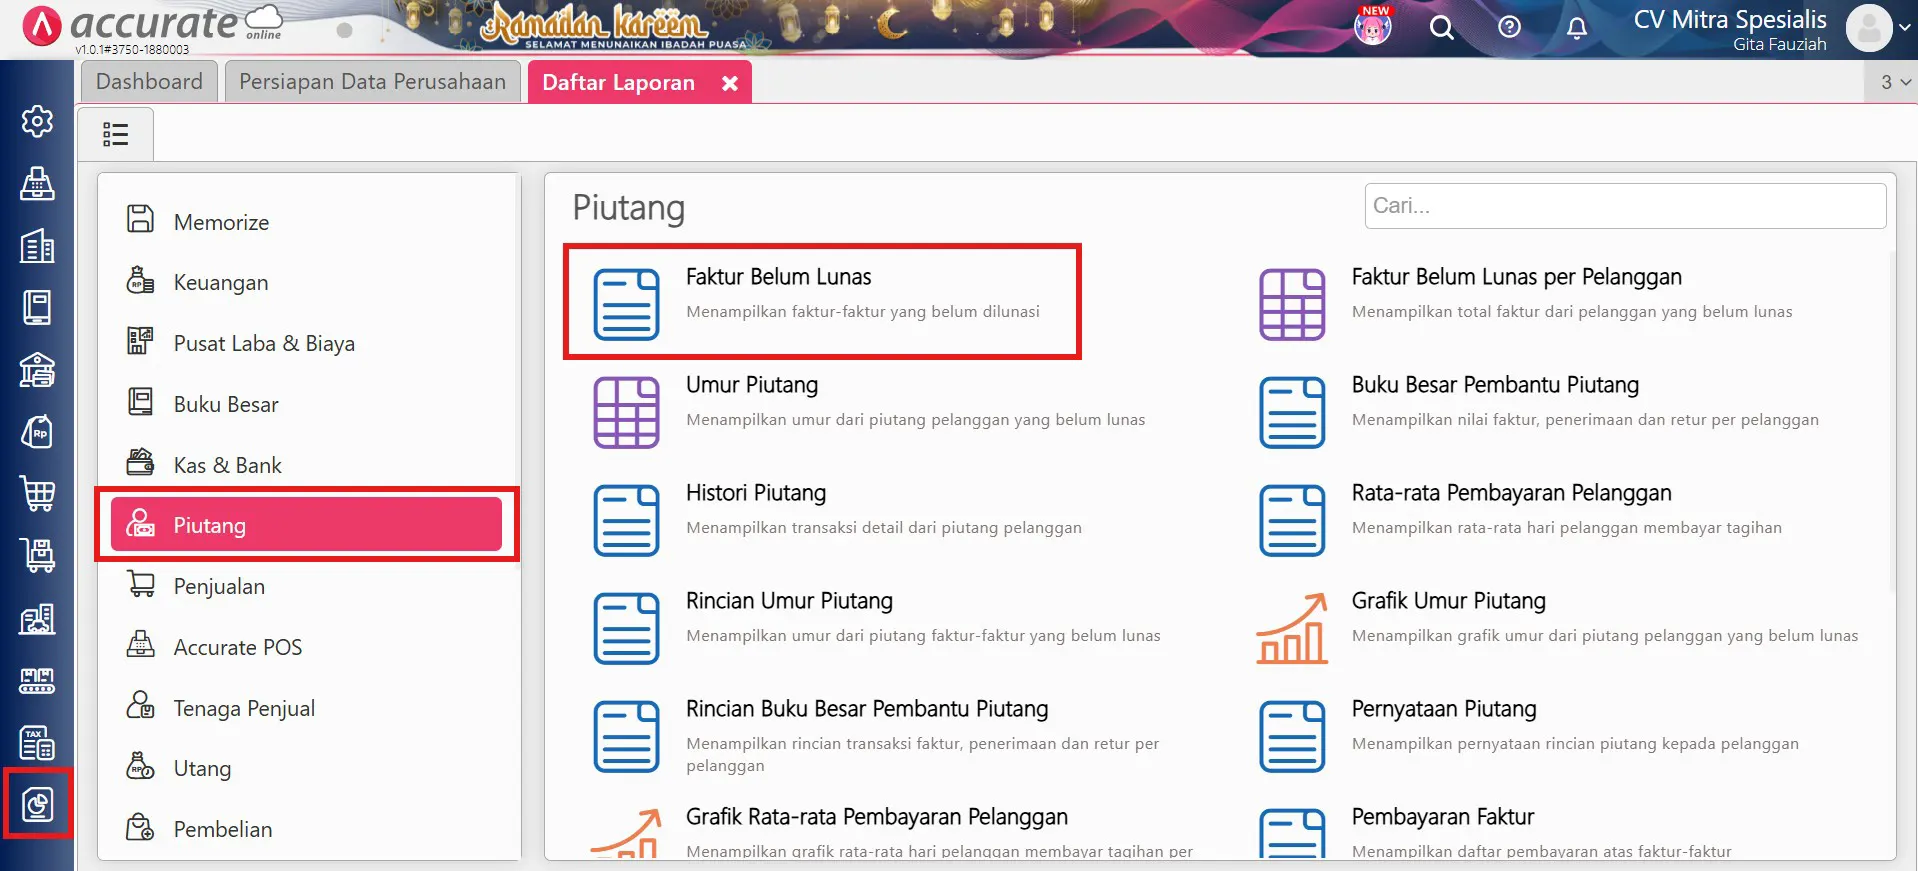Switch to Persiapan Data Perusahaan tab
Screen dimensions: 1918x871
tap(372, 82)
